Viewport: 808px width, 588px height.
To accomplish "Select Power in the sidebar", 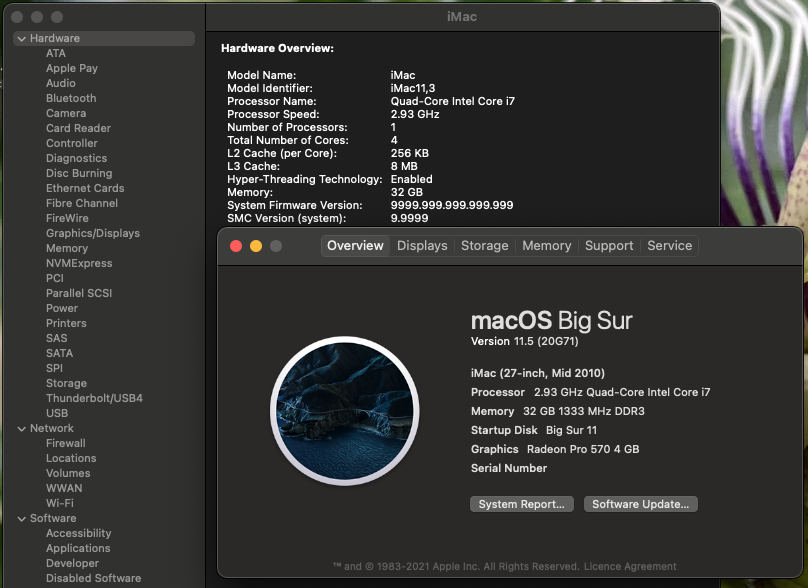I will [62, 308].
